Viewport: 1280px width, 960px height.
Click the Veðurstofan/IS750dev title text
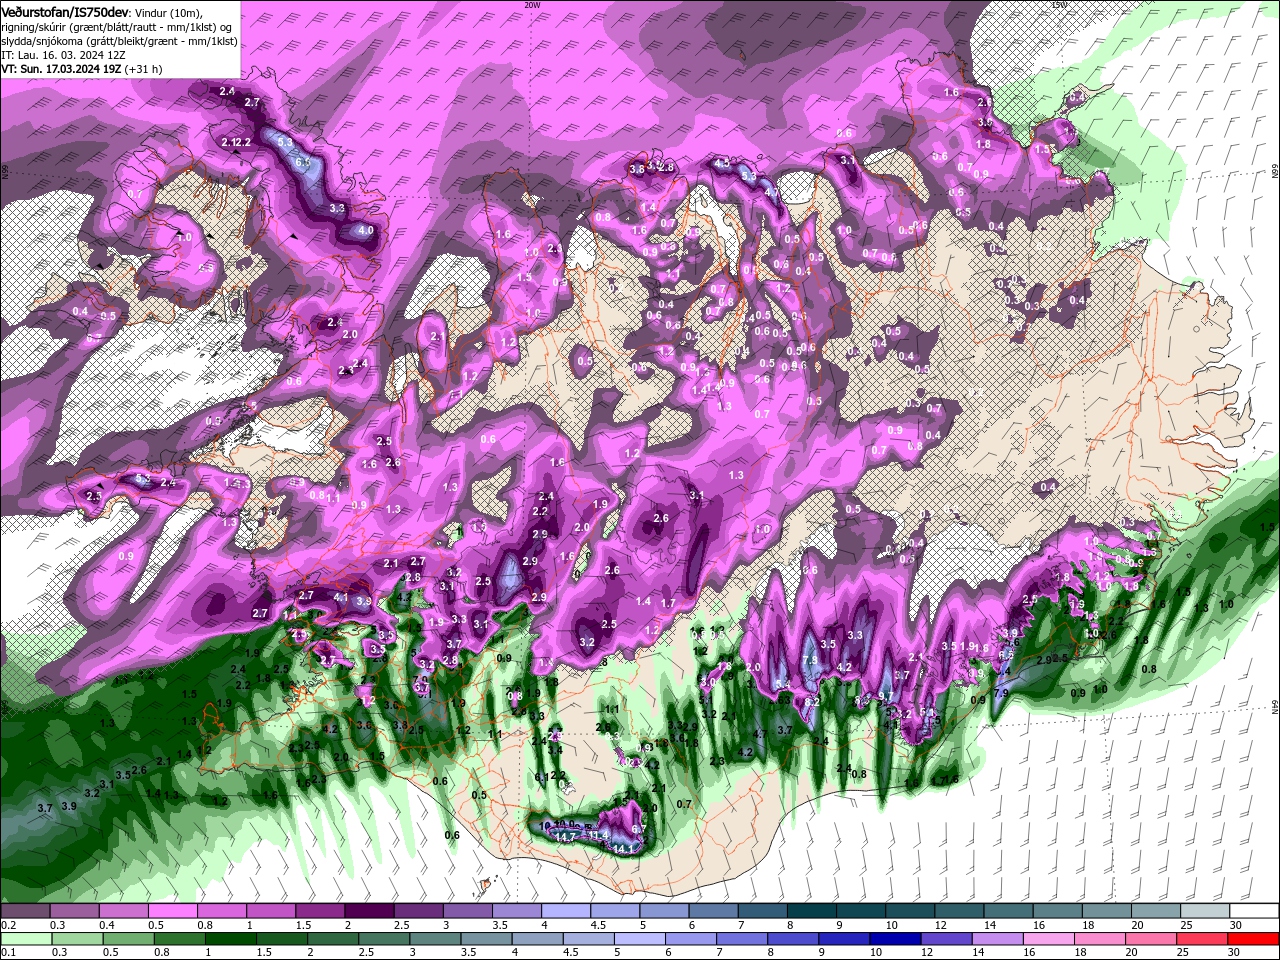point(65,11)
